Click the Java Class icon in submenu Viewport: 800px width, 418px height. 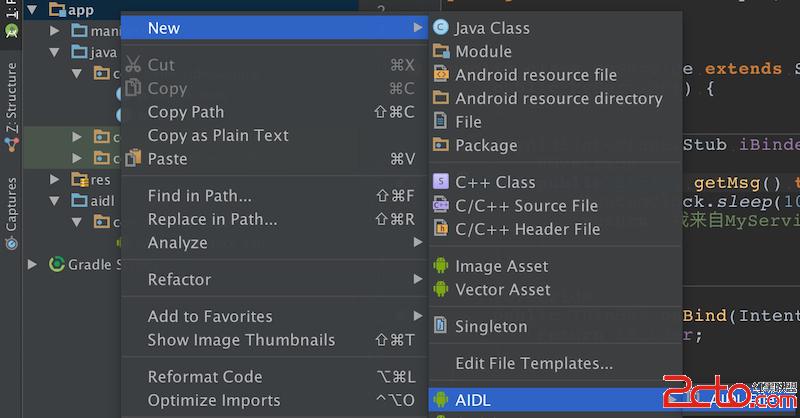(441, 28)
